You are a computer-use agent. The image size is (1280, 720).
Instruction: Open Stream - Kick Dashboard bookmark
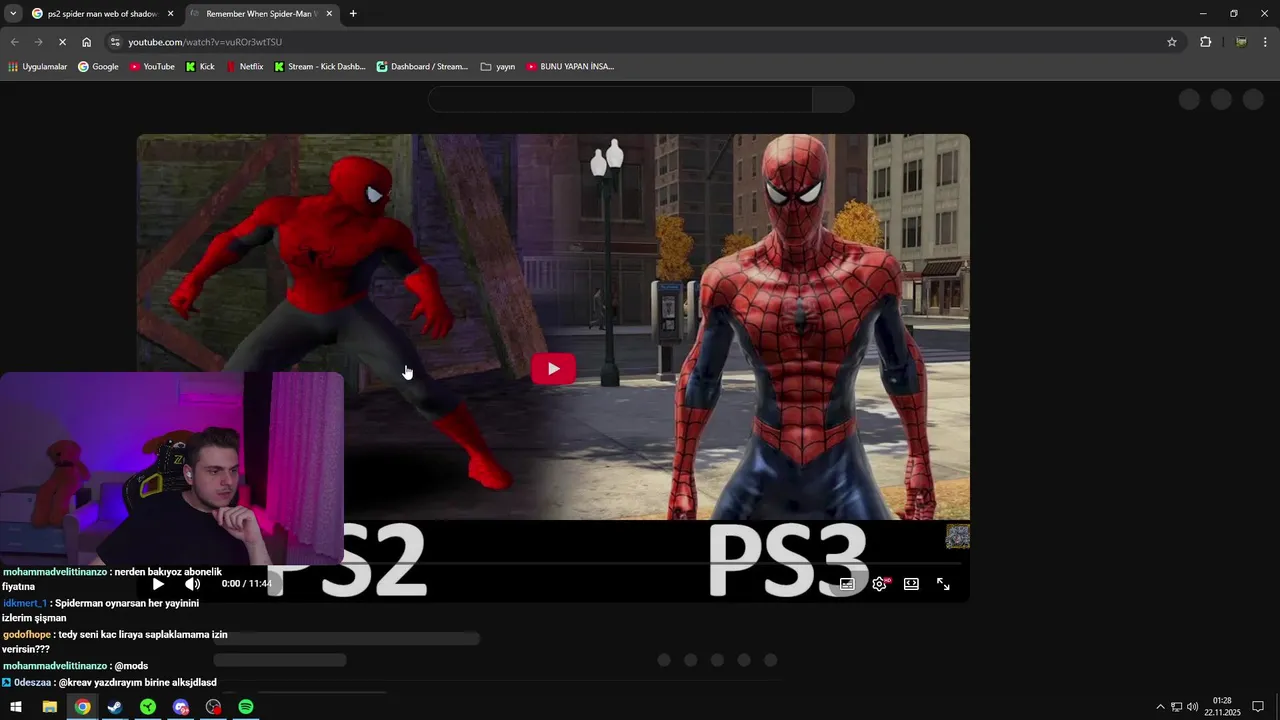point(320,67)
